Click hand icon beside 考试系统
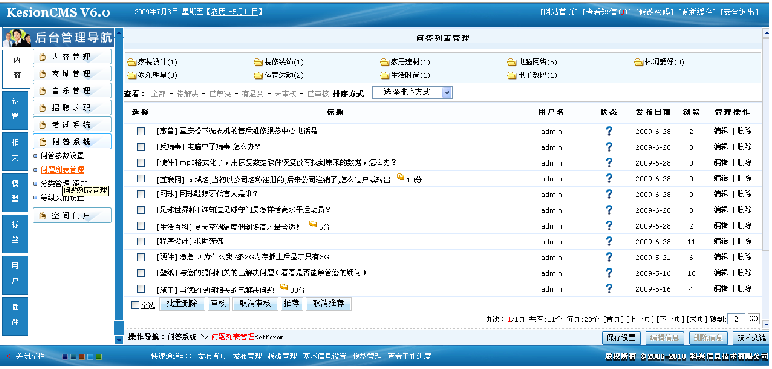Viewport: 772px width, 369px height. (43, 125)
